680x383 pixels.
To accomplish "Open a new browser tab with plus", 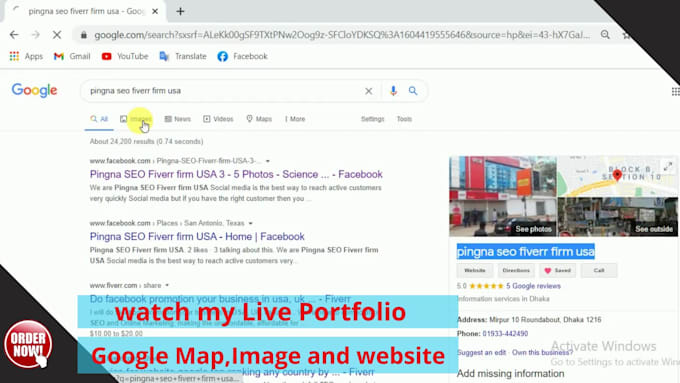I will coord(180,11).
